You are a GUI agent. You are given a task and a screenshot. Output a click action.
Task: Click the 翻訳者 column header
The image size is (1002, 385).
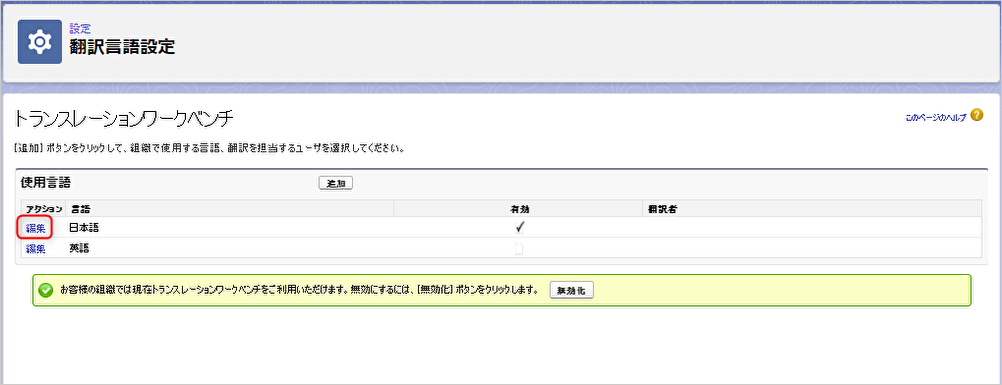(x=662, y=209)
